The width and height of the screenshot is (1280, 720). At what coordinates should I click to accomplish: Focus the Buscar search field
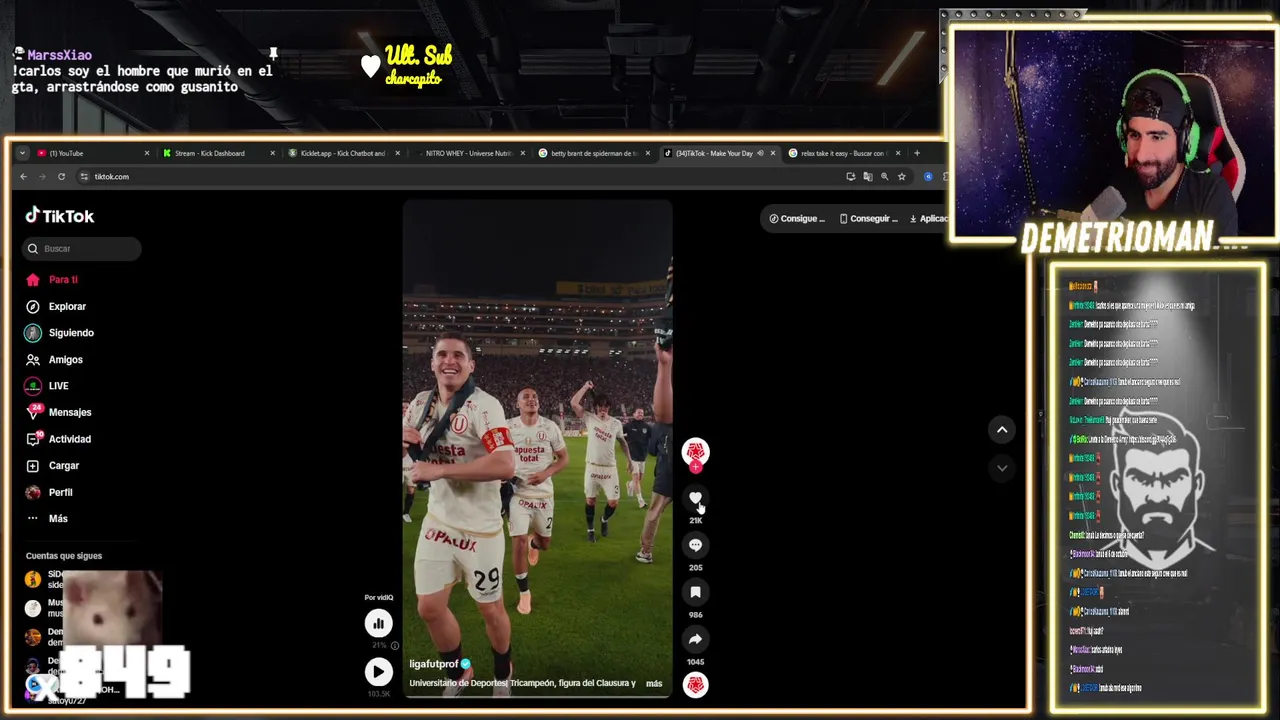click(x=82, y=248)
